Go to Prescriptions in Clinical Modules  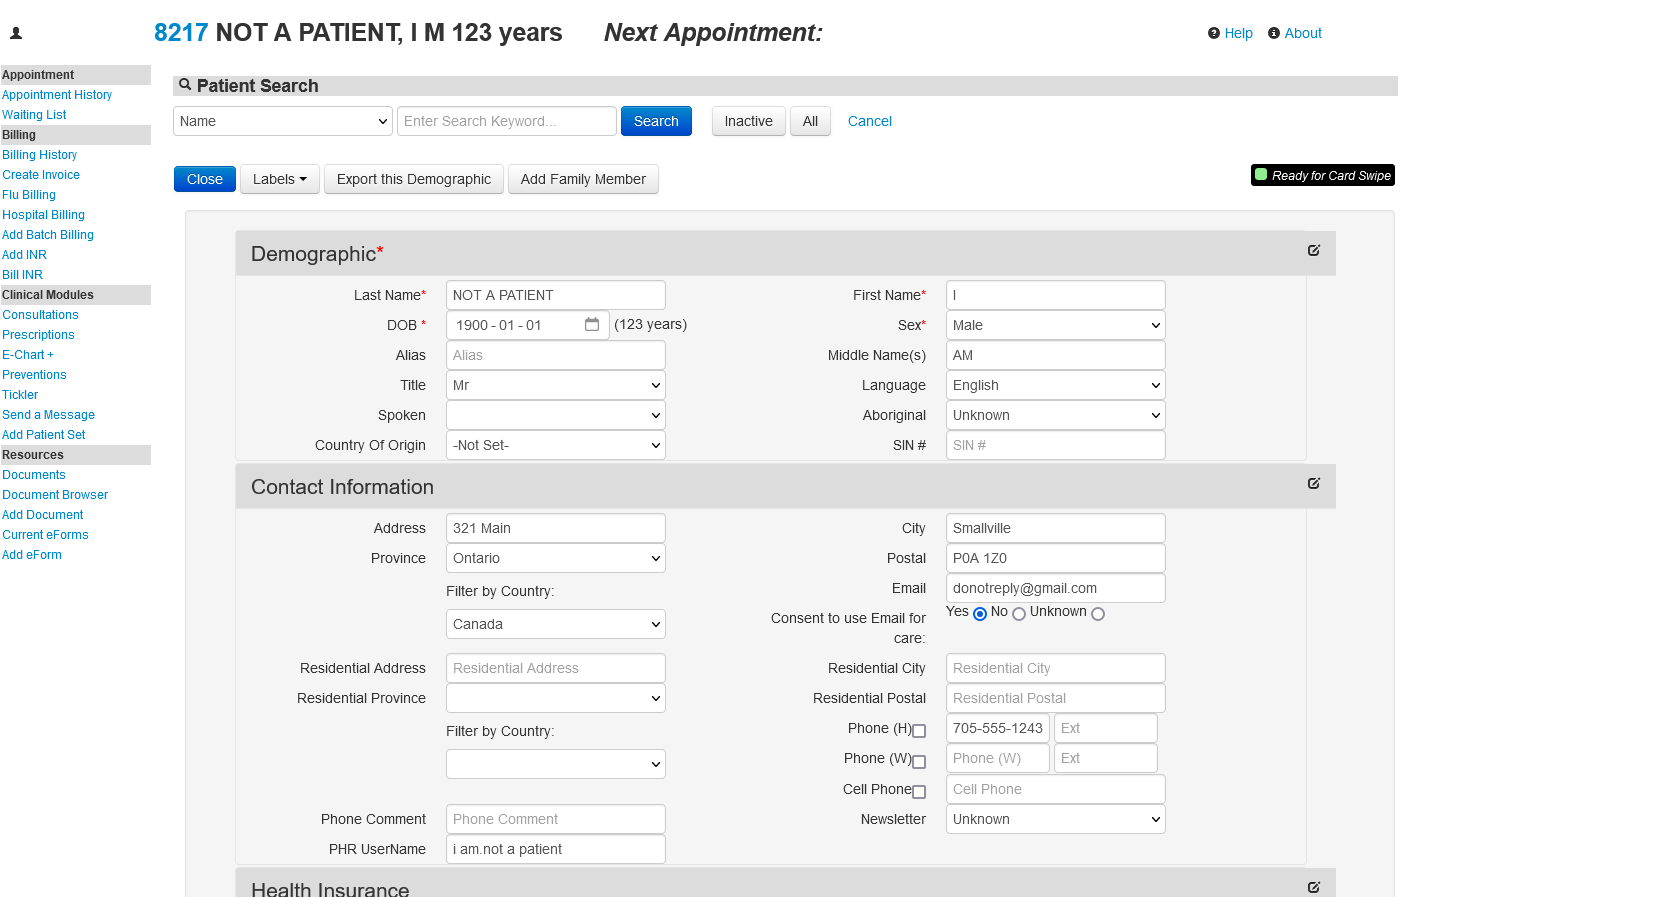click(38, 335)
